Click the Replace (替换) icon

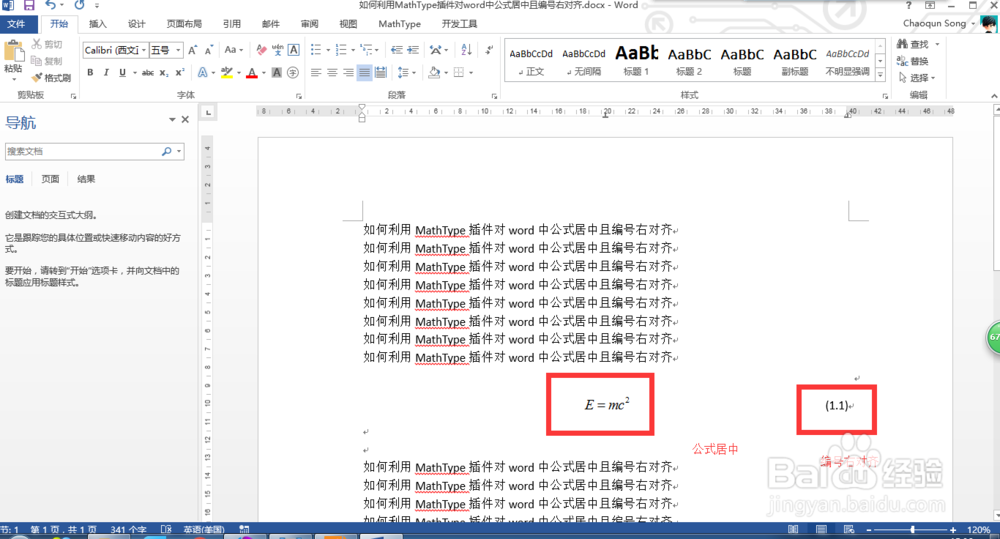(902, 61)
